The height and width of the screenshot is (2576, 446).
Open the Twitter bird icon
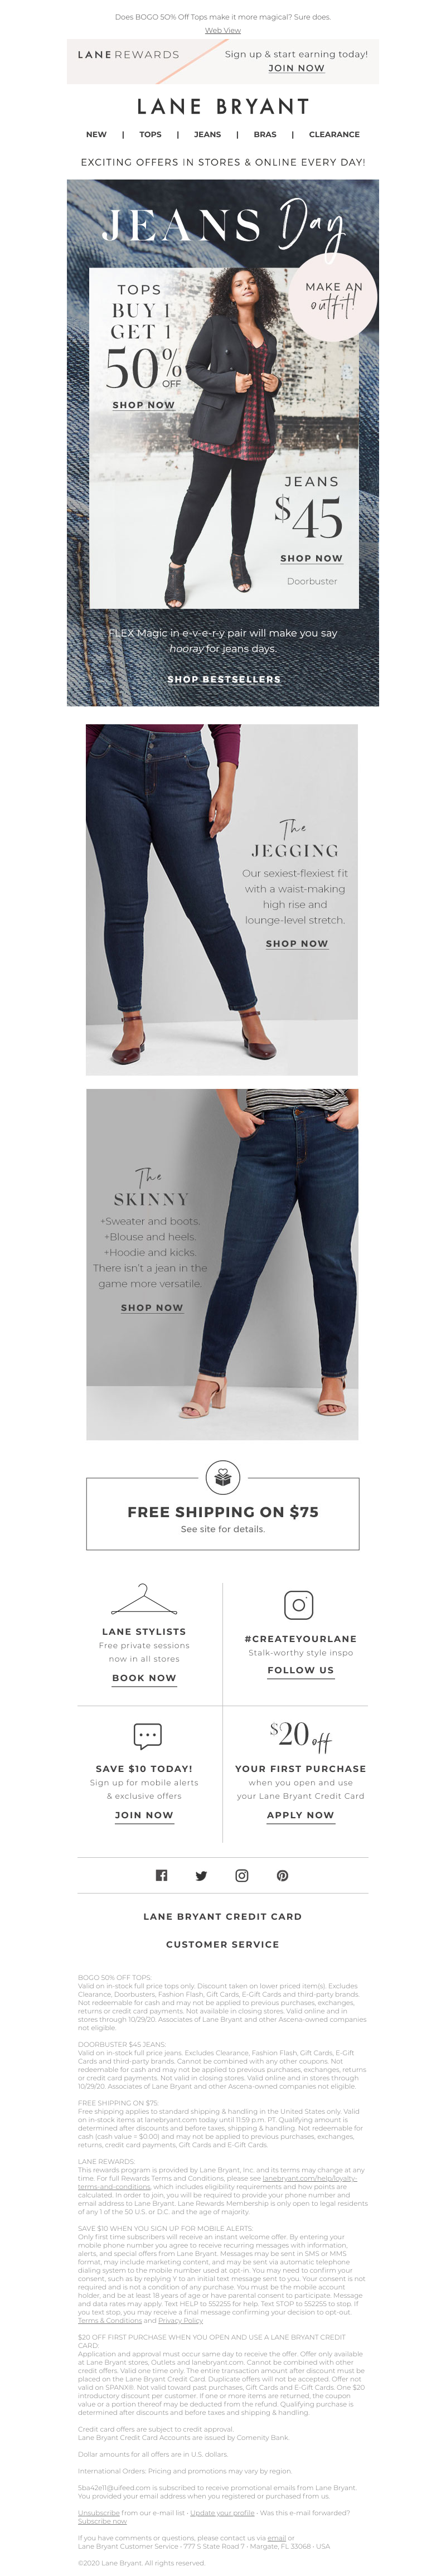[x=201, y=1875]
